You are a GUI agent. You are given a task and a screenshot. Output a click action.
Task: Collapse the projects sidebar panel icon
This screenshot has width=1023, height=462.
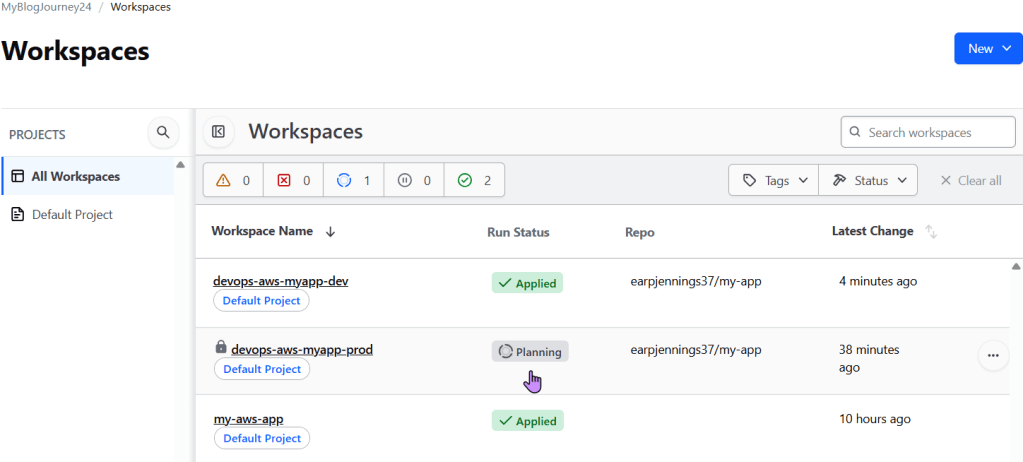pos(218,132)
